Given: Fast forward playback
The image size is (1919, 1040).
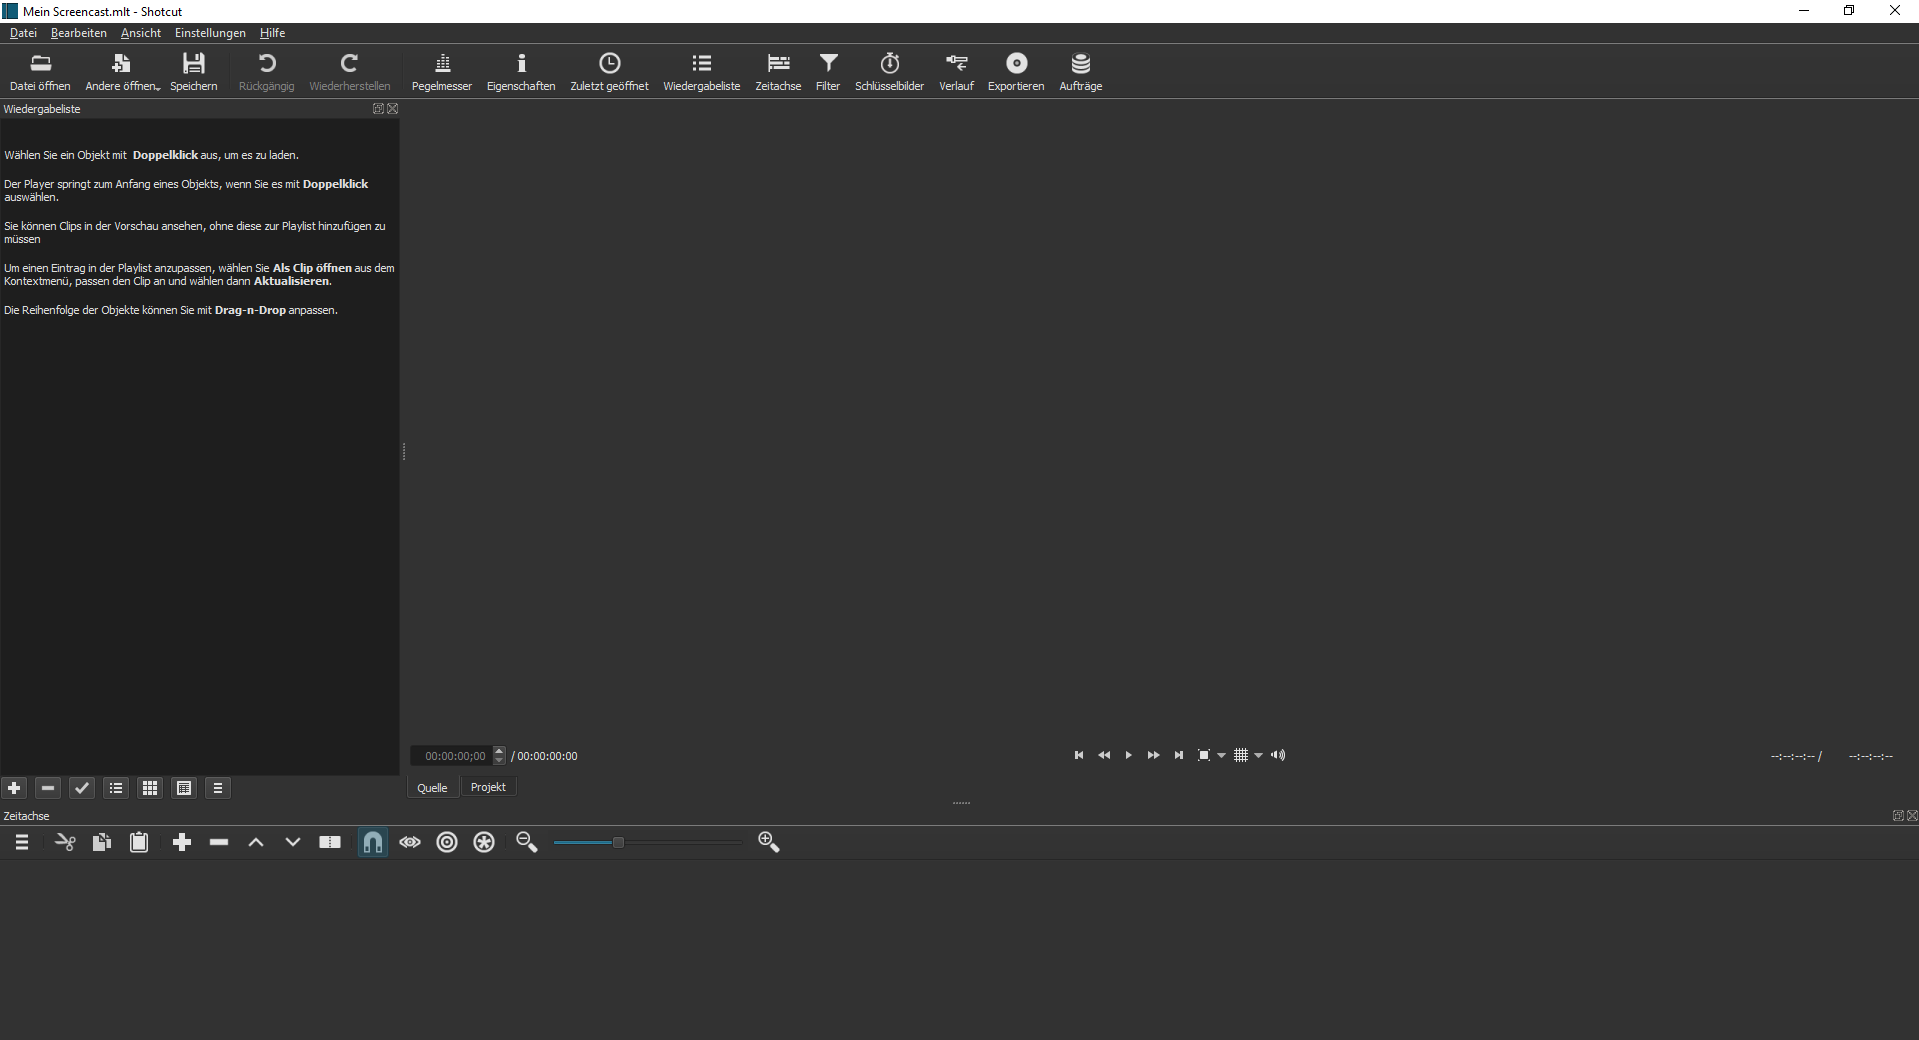Looking at the screenshot, I should pos(1153,755).
